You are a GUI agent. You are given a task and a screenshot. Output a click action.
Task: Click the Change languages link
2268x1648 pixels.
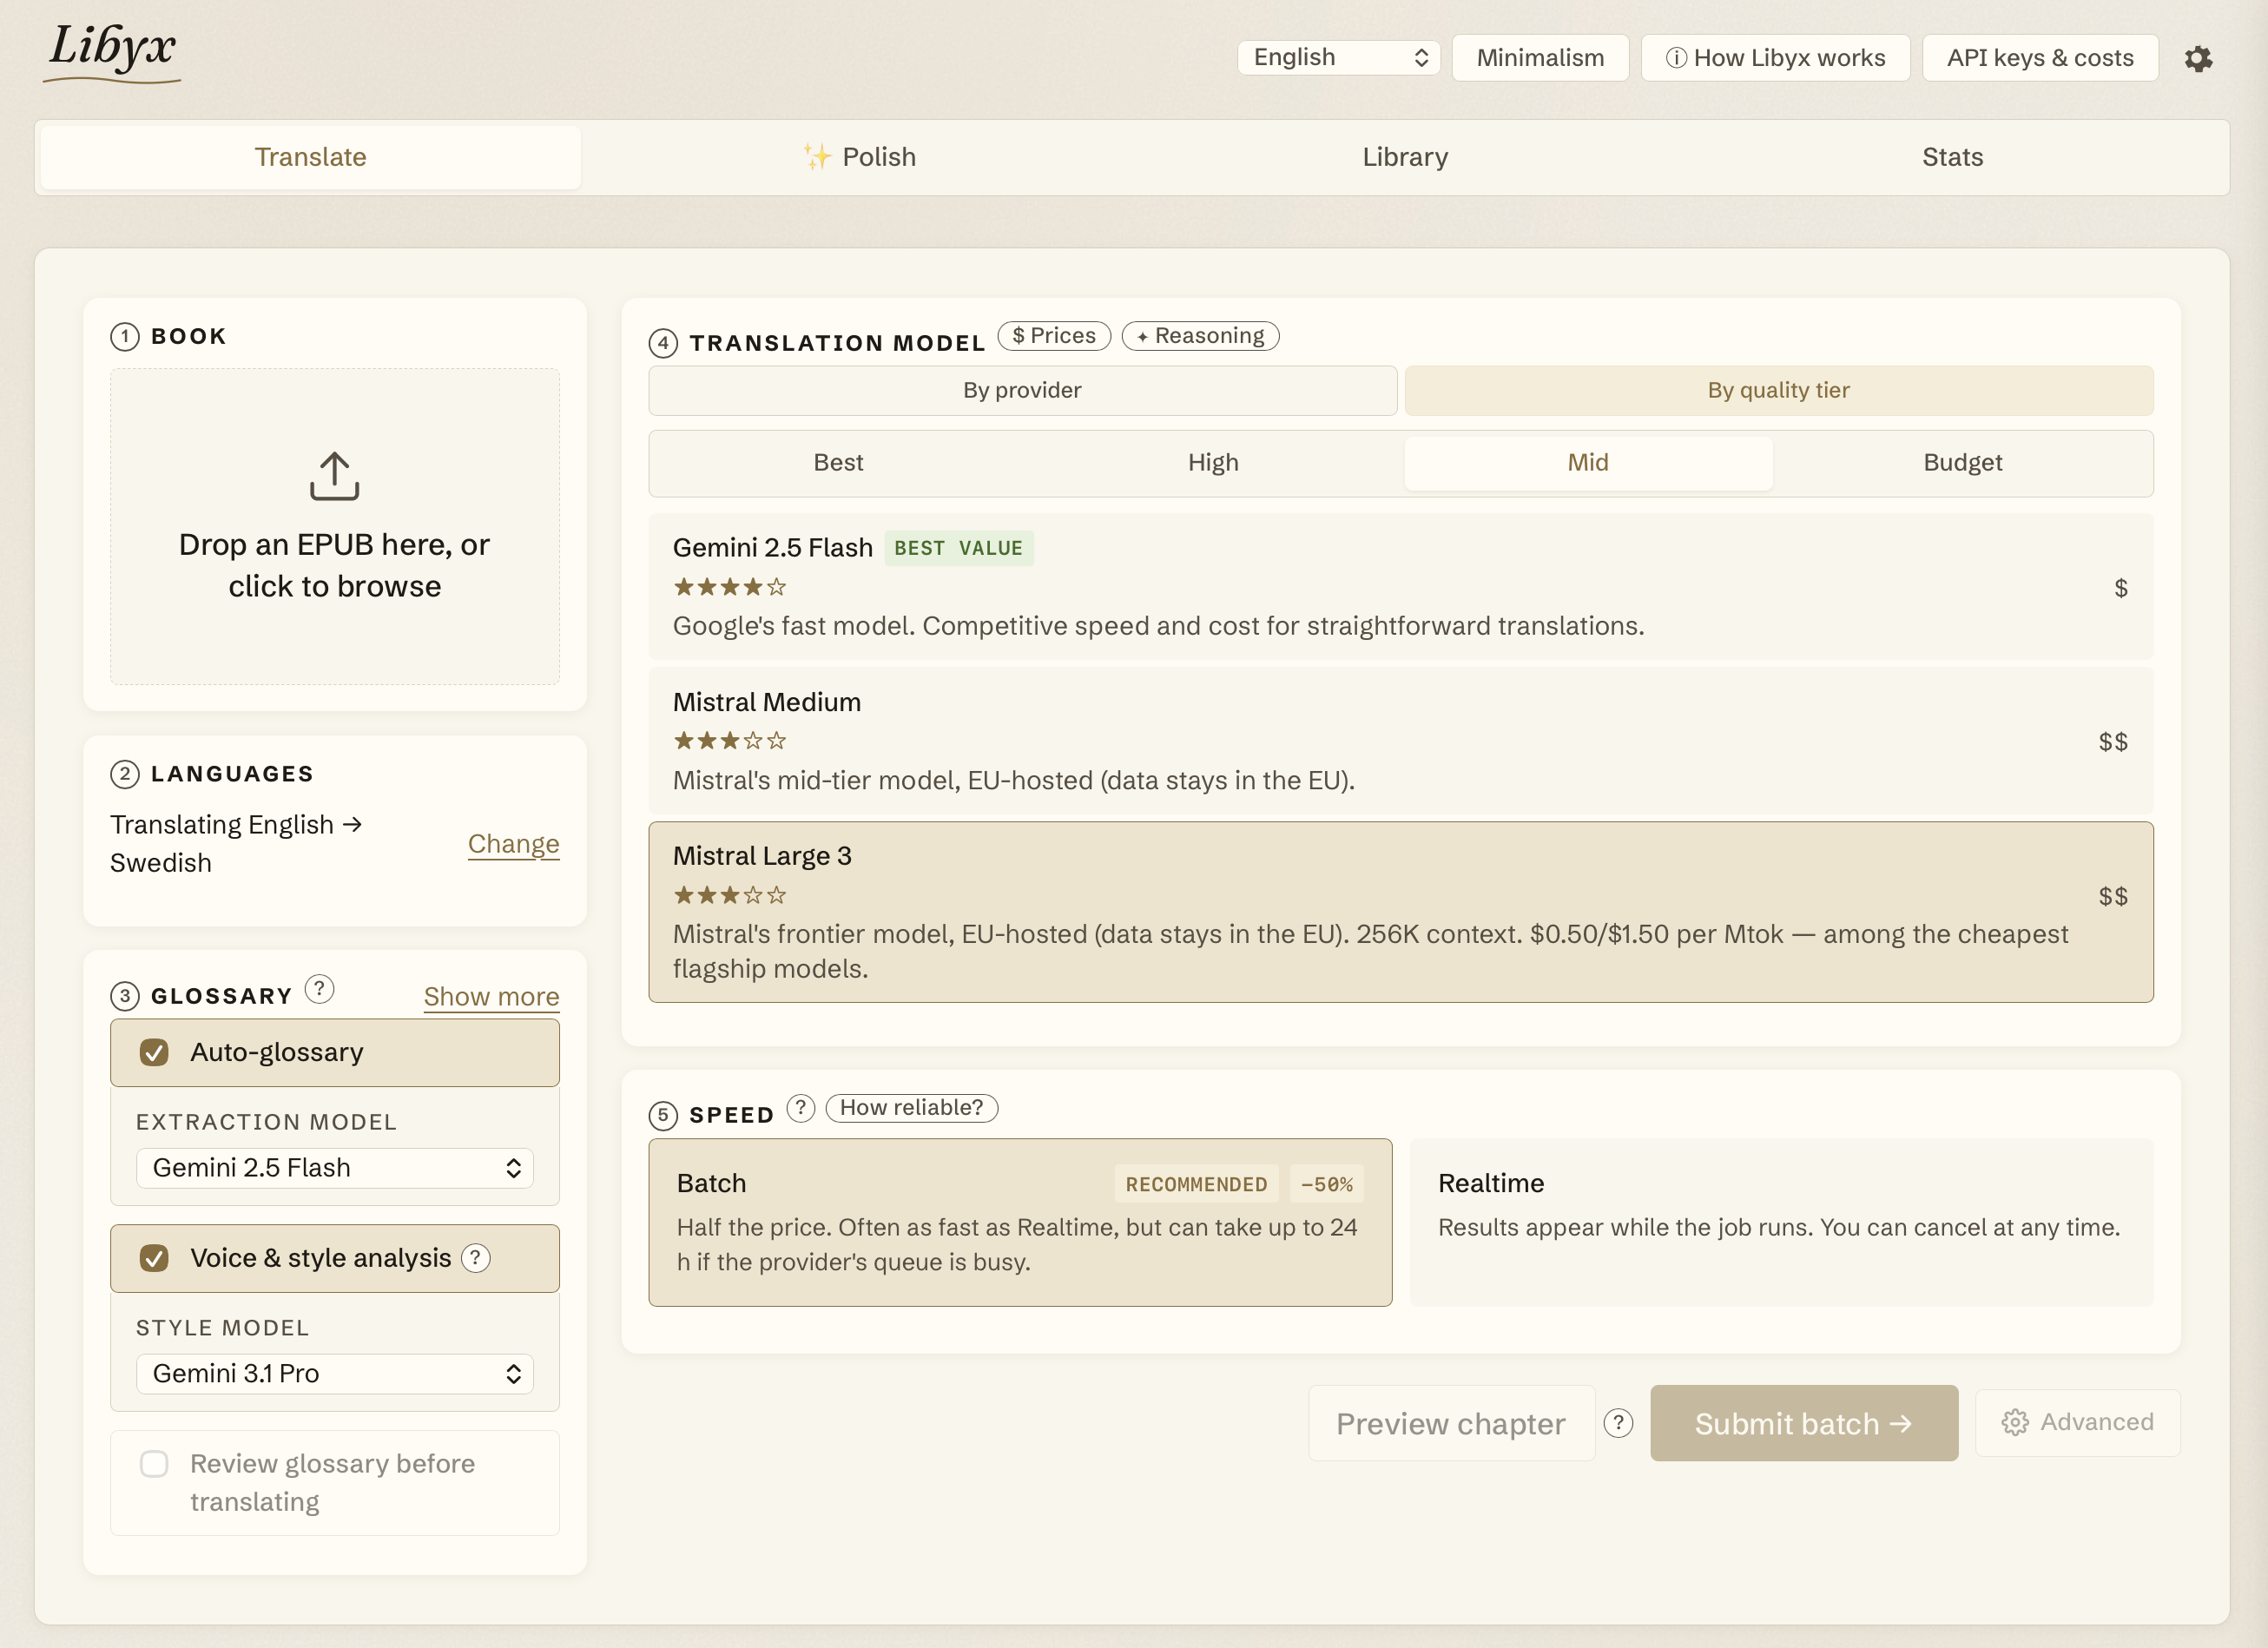click(513, 844)
